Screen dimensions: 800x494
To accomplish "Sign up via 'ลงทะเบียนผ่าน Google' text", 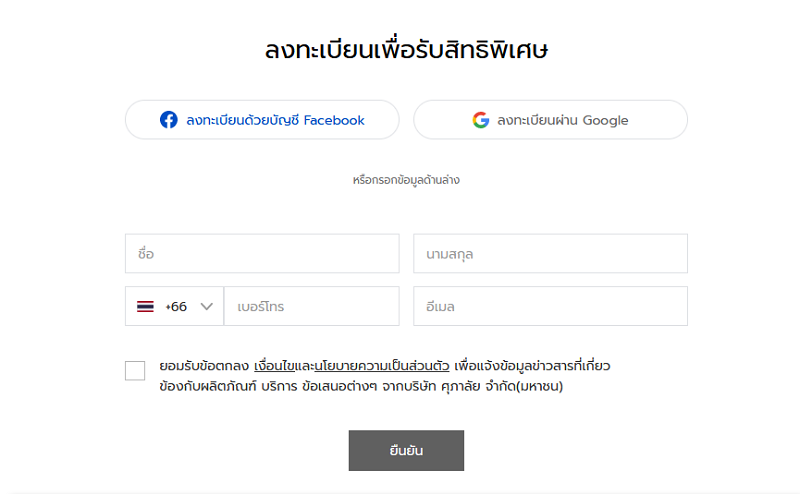I will pos(563,120).
